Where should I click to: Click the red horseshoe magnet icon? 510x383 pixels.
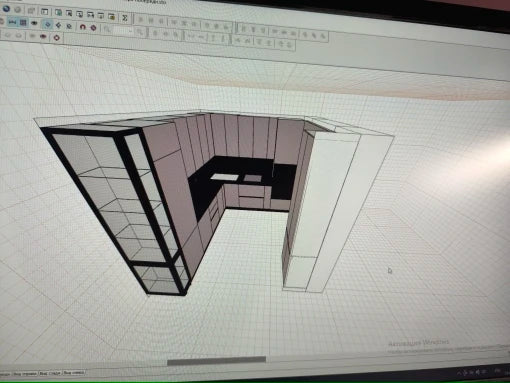coord(82,27)
